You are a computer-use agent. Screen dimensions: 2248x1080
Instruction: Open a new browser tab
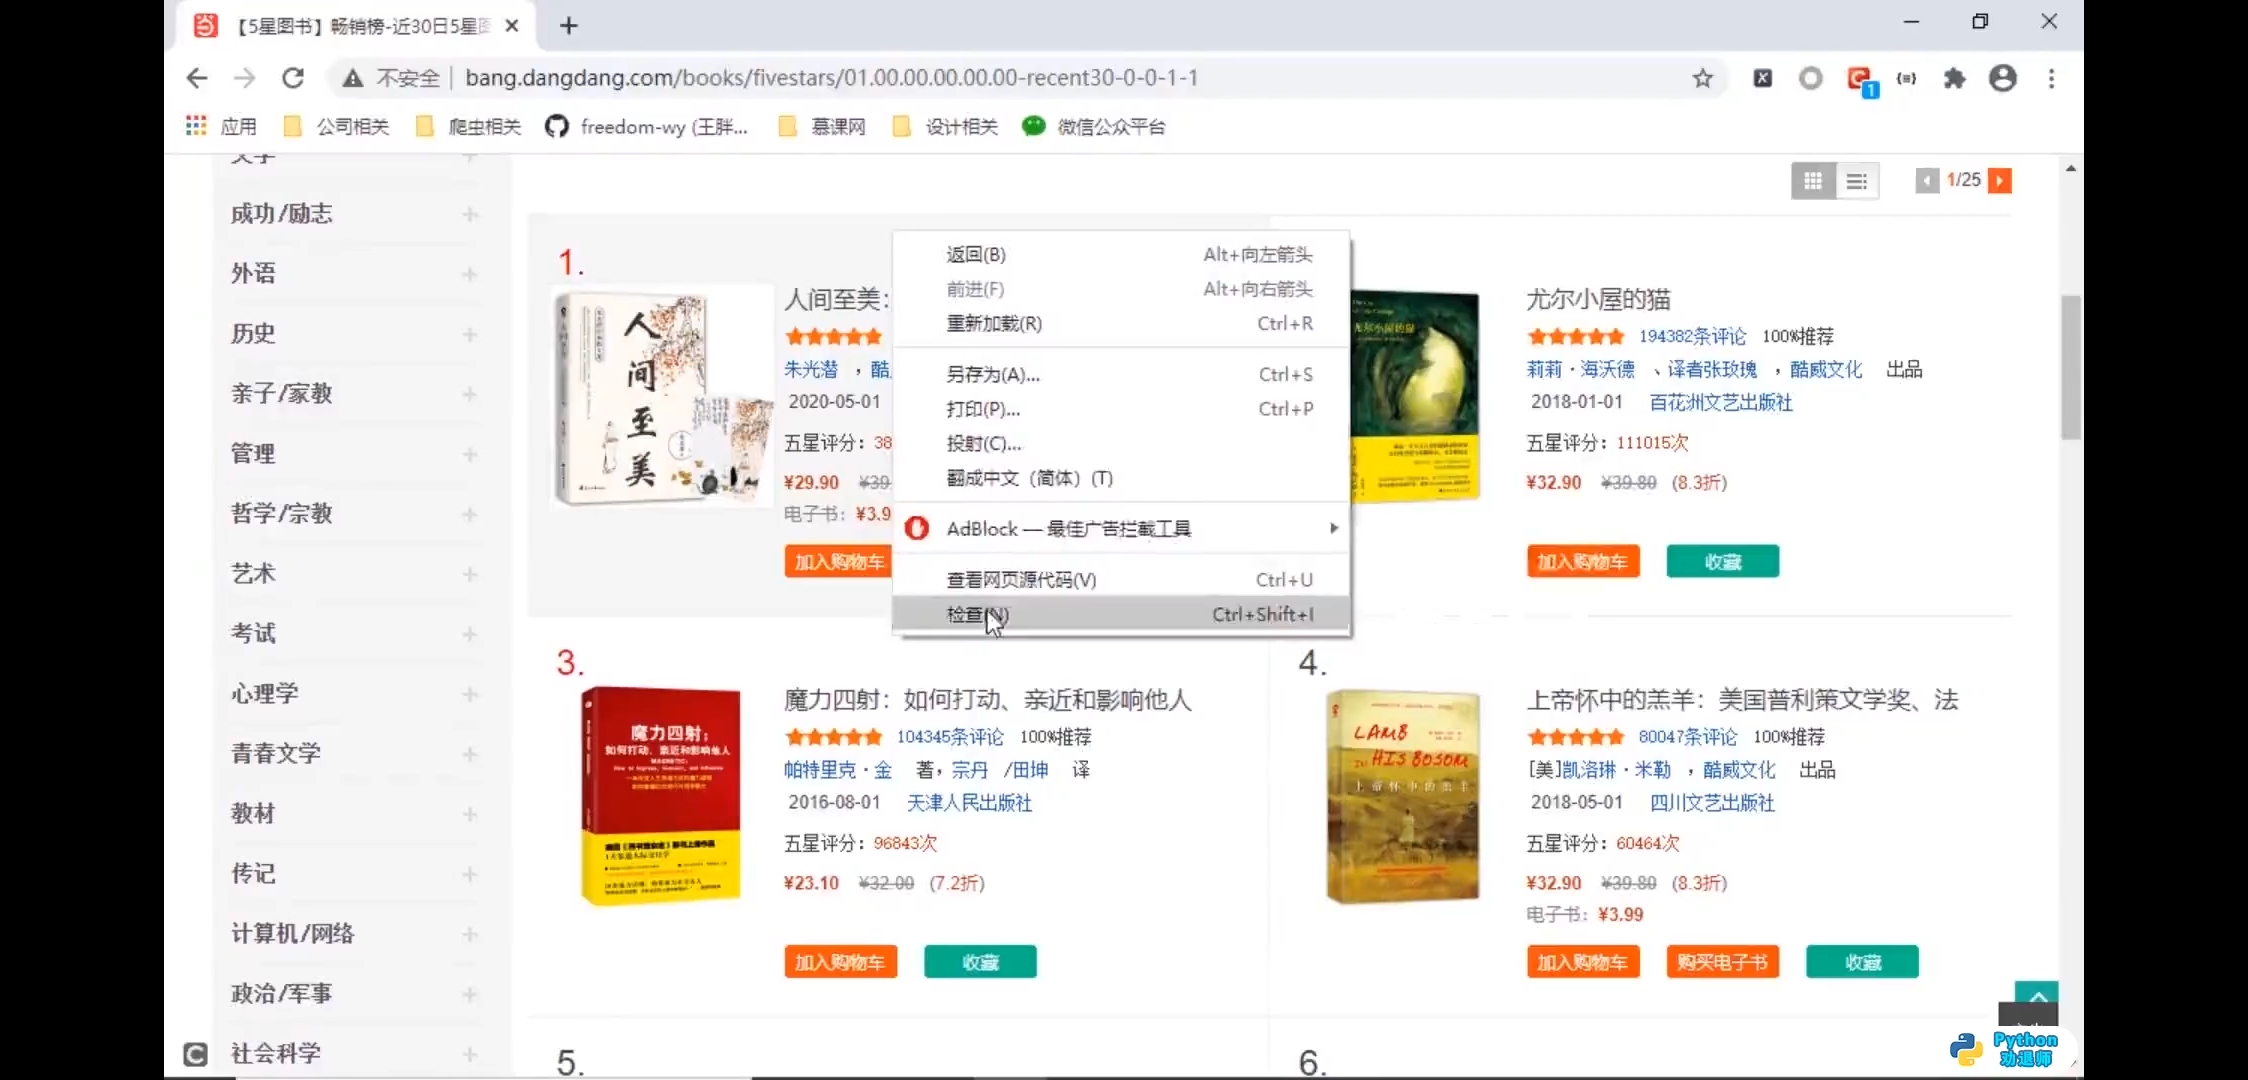point(569,26)
